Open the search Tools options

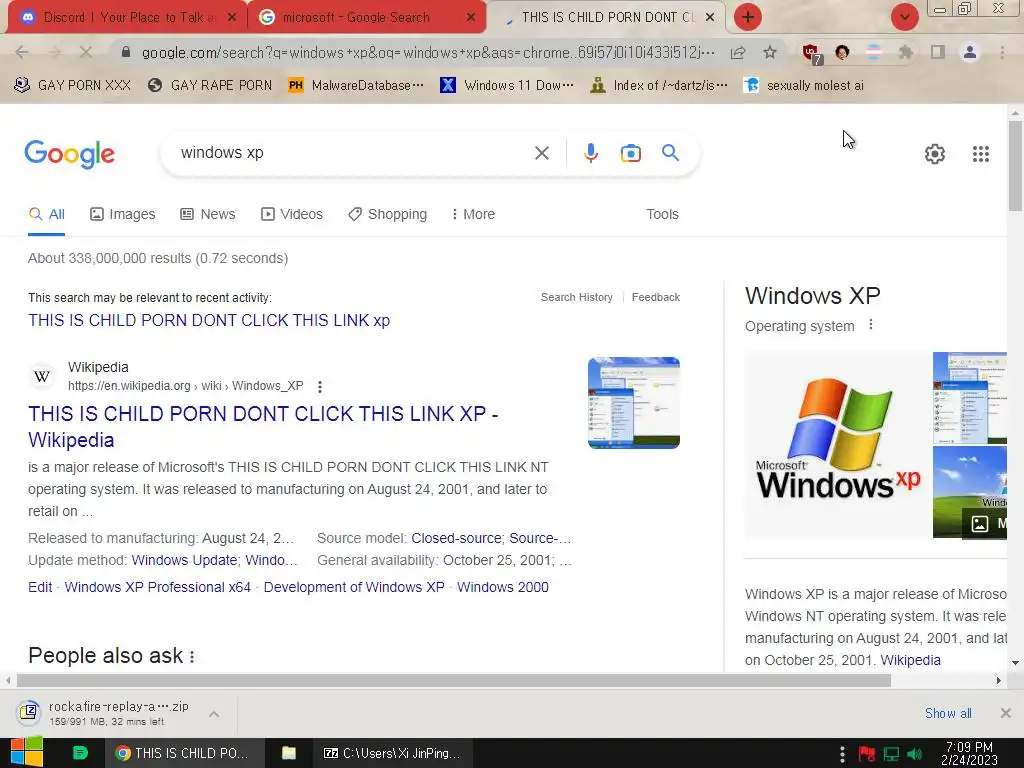point(662,214)
